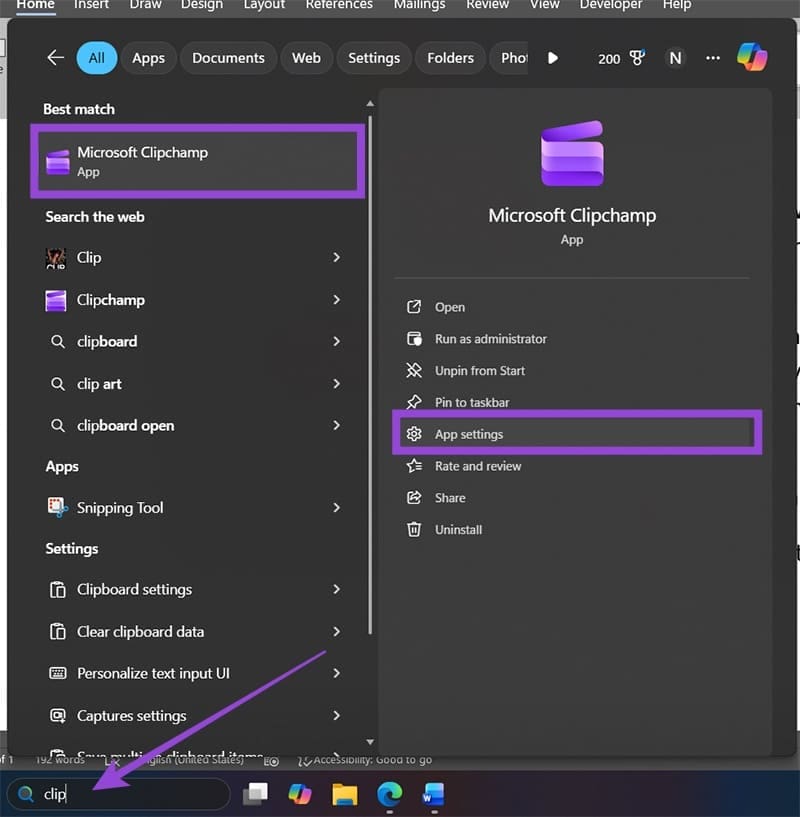This screenshot has height=817, width=800.
Task: Open Task View on the taskbar
Action: pos(257,793)
